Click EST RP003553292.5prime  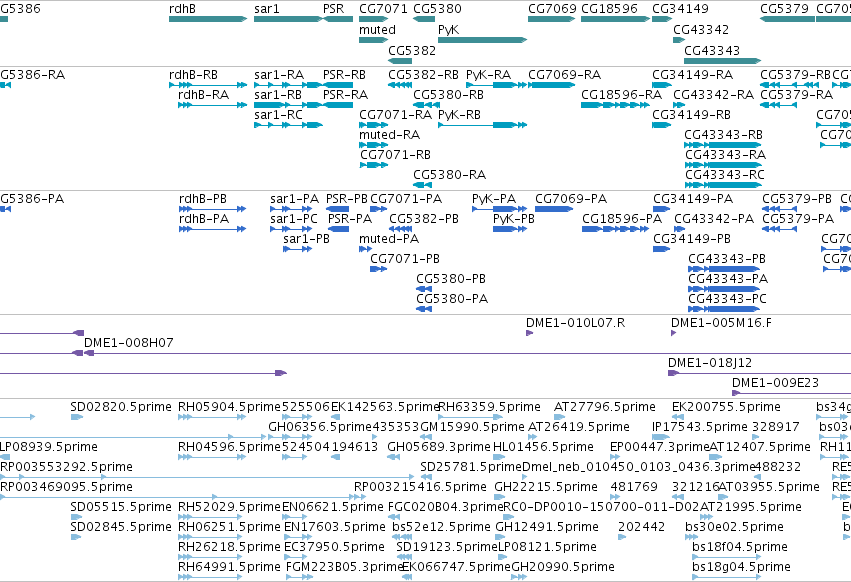pyautogui.click(x=66, y=467)
